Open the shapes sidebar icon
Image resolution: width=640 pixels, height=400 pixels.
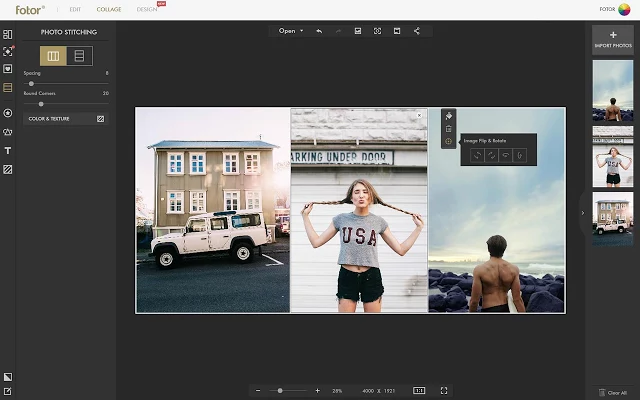click(x=7, y=132)
